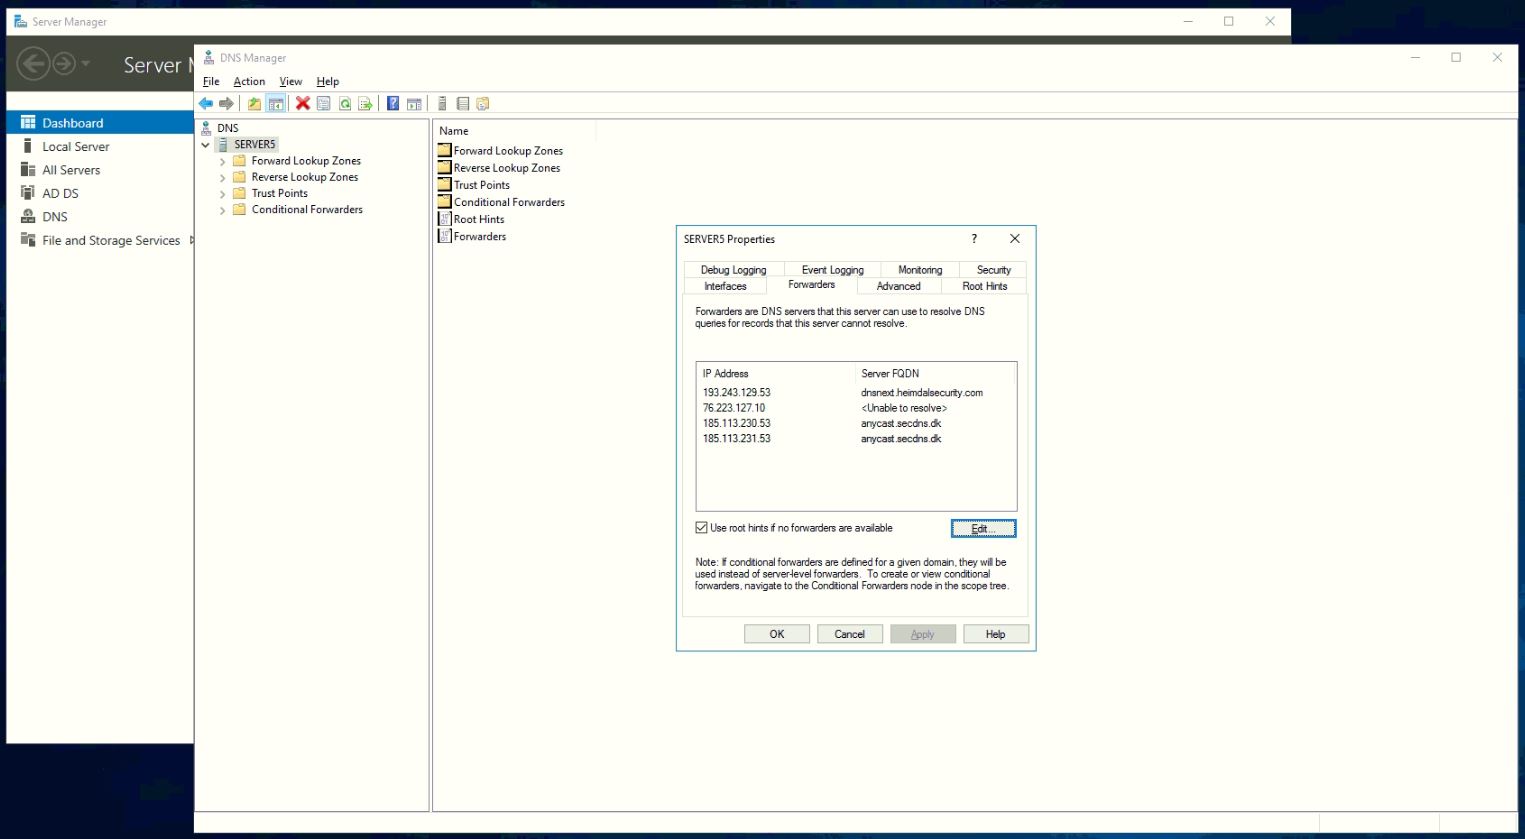1525x839 pixels.
Task: Select forwarder 185.113.230.53 row
Action: [x=856, y=424]
